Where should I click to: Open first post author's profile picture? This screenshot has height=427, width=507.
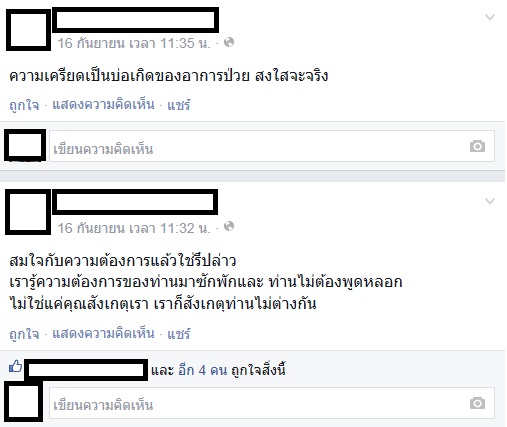(x=28, y=30)
